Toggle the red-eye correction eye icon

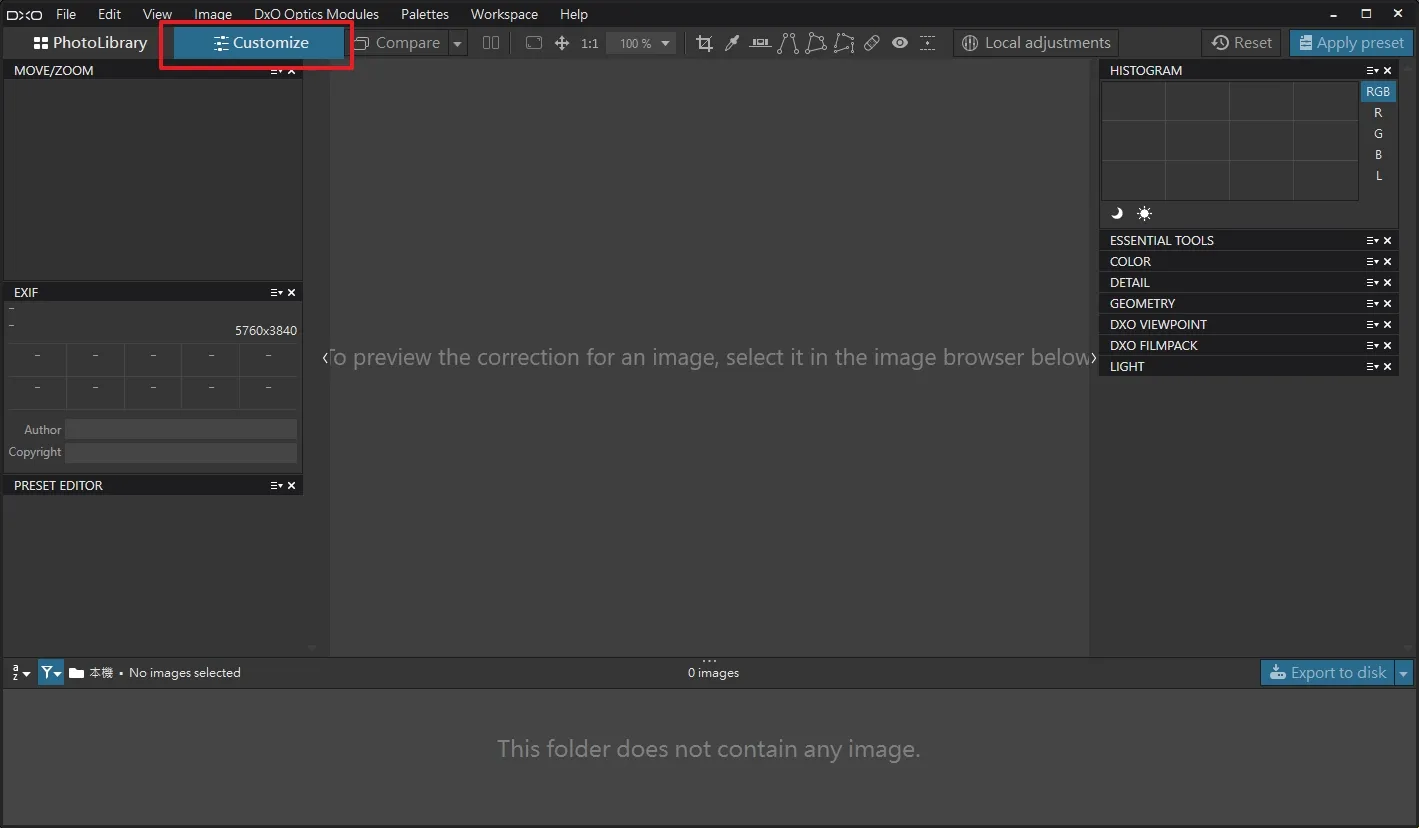pos(900,43)
